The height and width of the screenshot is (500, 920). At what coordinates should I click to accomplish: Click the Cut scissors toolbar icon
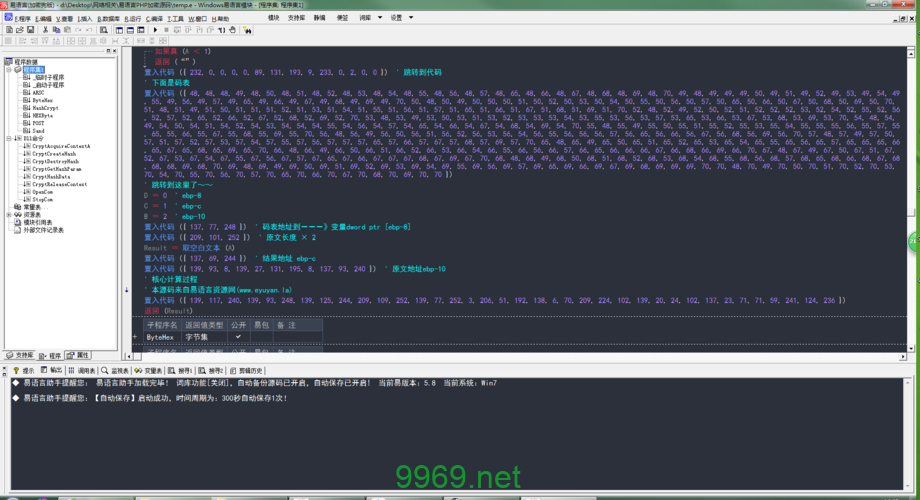point(47,30)
